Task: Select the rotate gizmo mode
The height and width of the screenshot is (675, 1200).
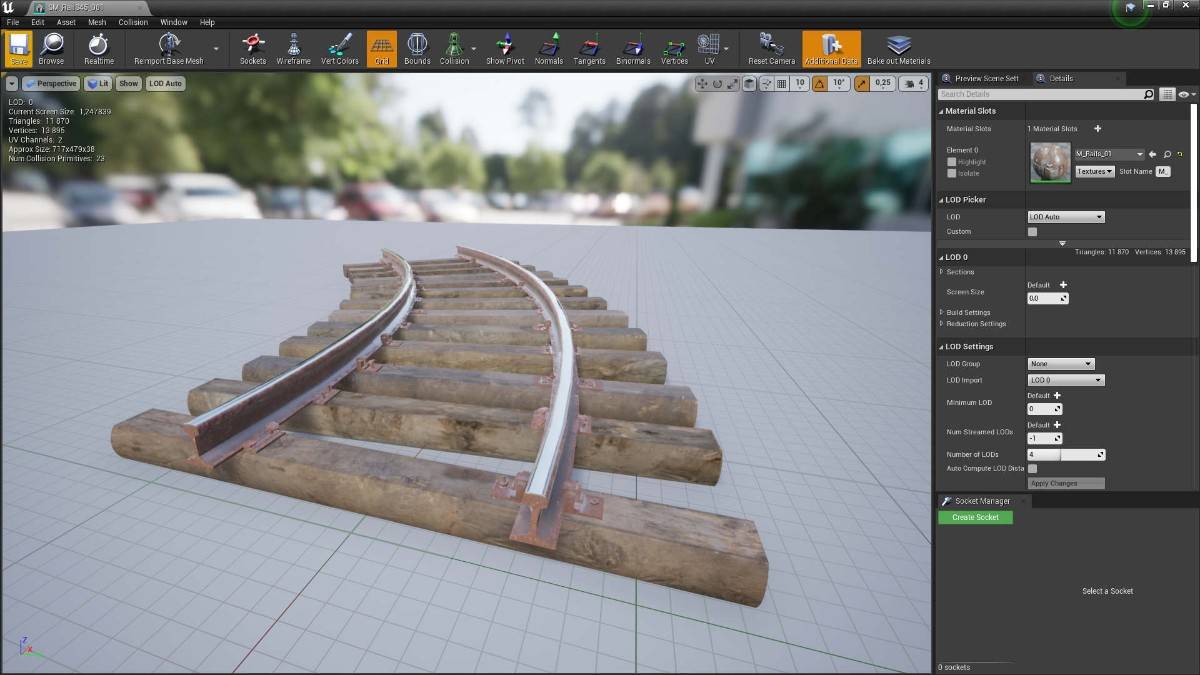Action: [x=718, y=84]
